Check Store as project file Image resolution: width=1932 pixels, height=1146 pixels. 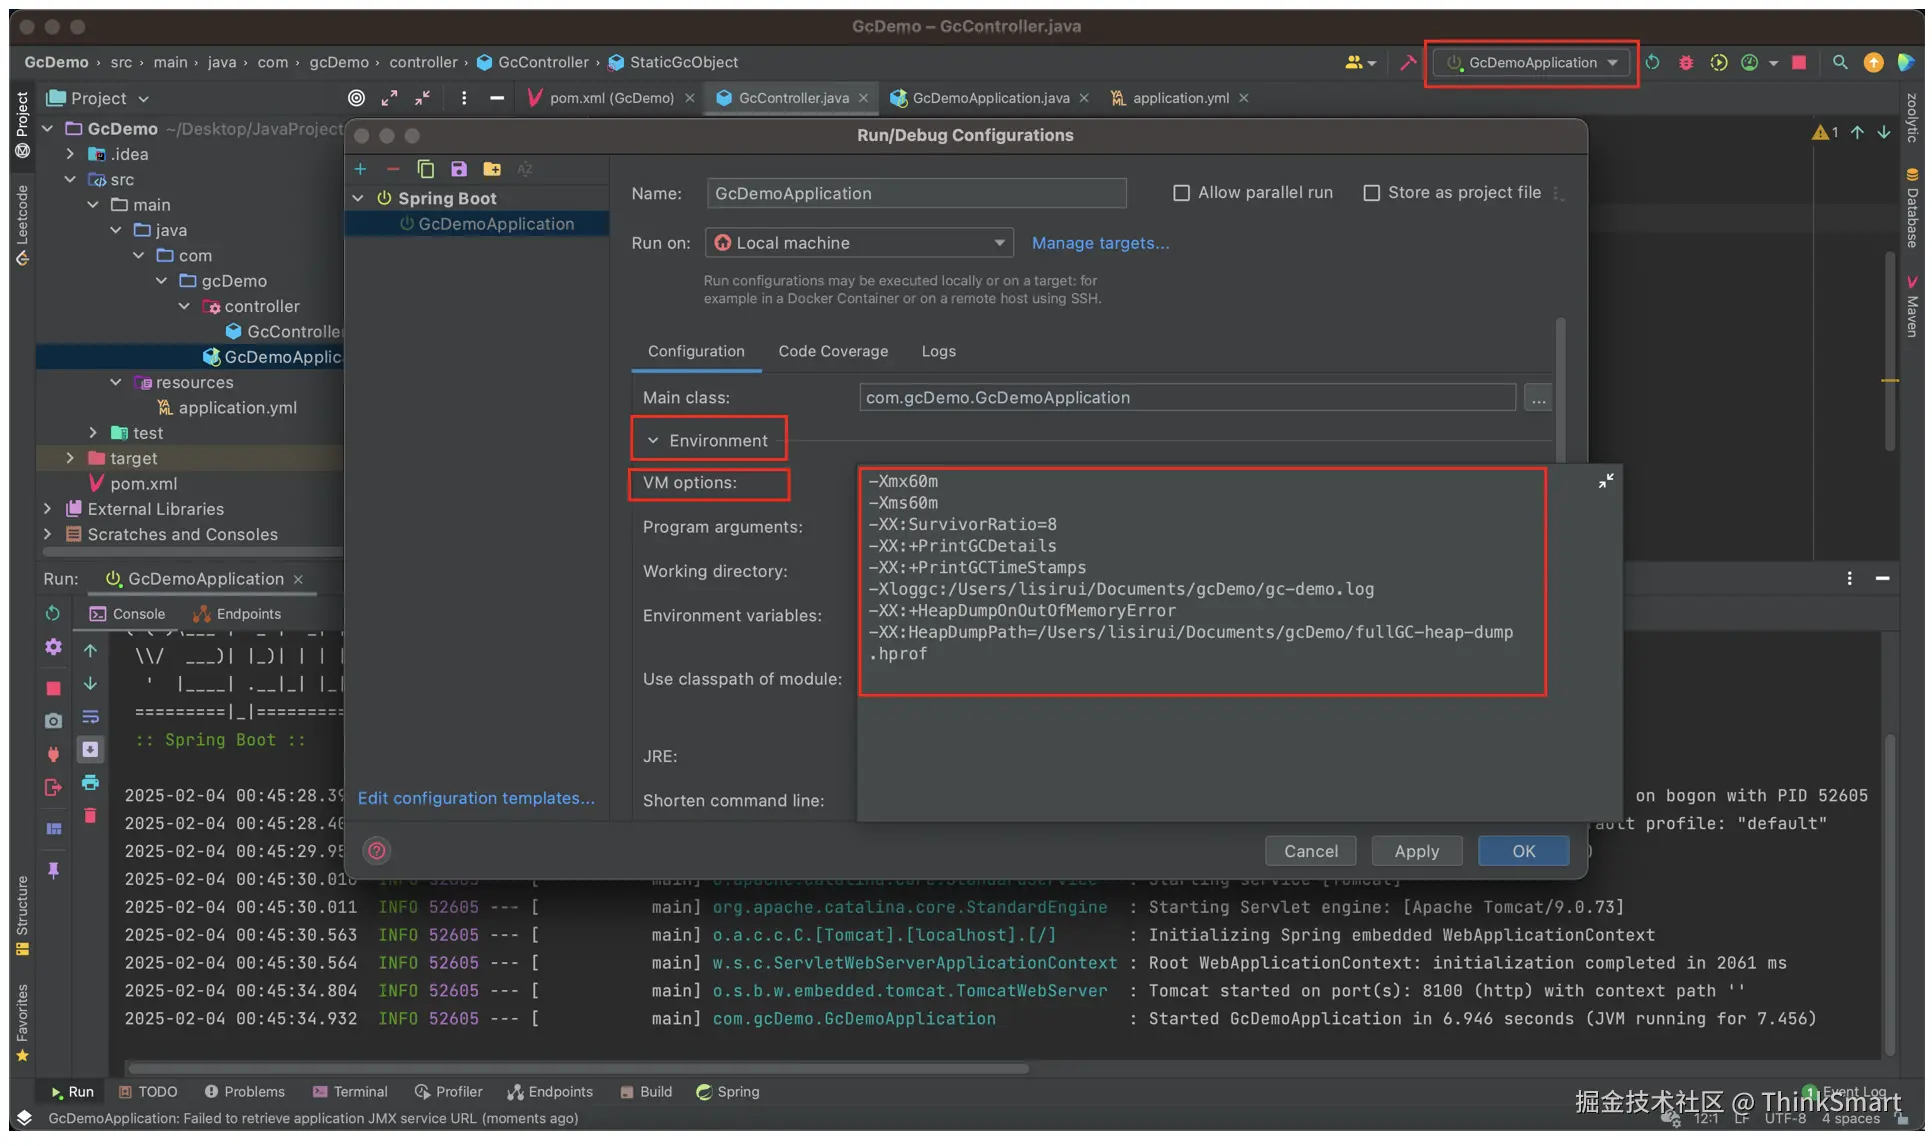pos(1371,193)
